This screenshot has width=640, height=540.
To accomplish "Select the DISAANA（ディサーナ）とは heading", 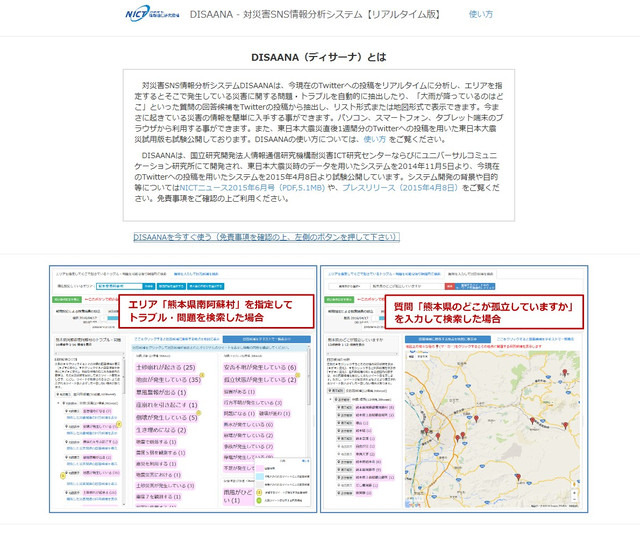I will pyautogui.click(x=319, y=57).
